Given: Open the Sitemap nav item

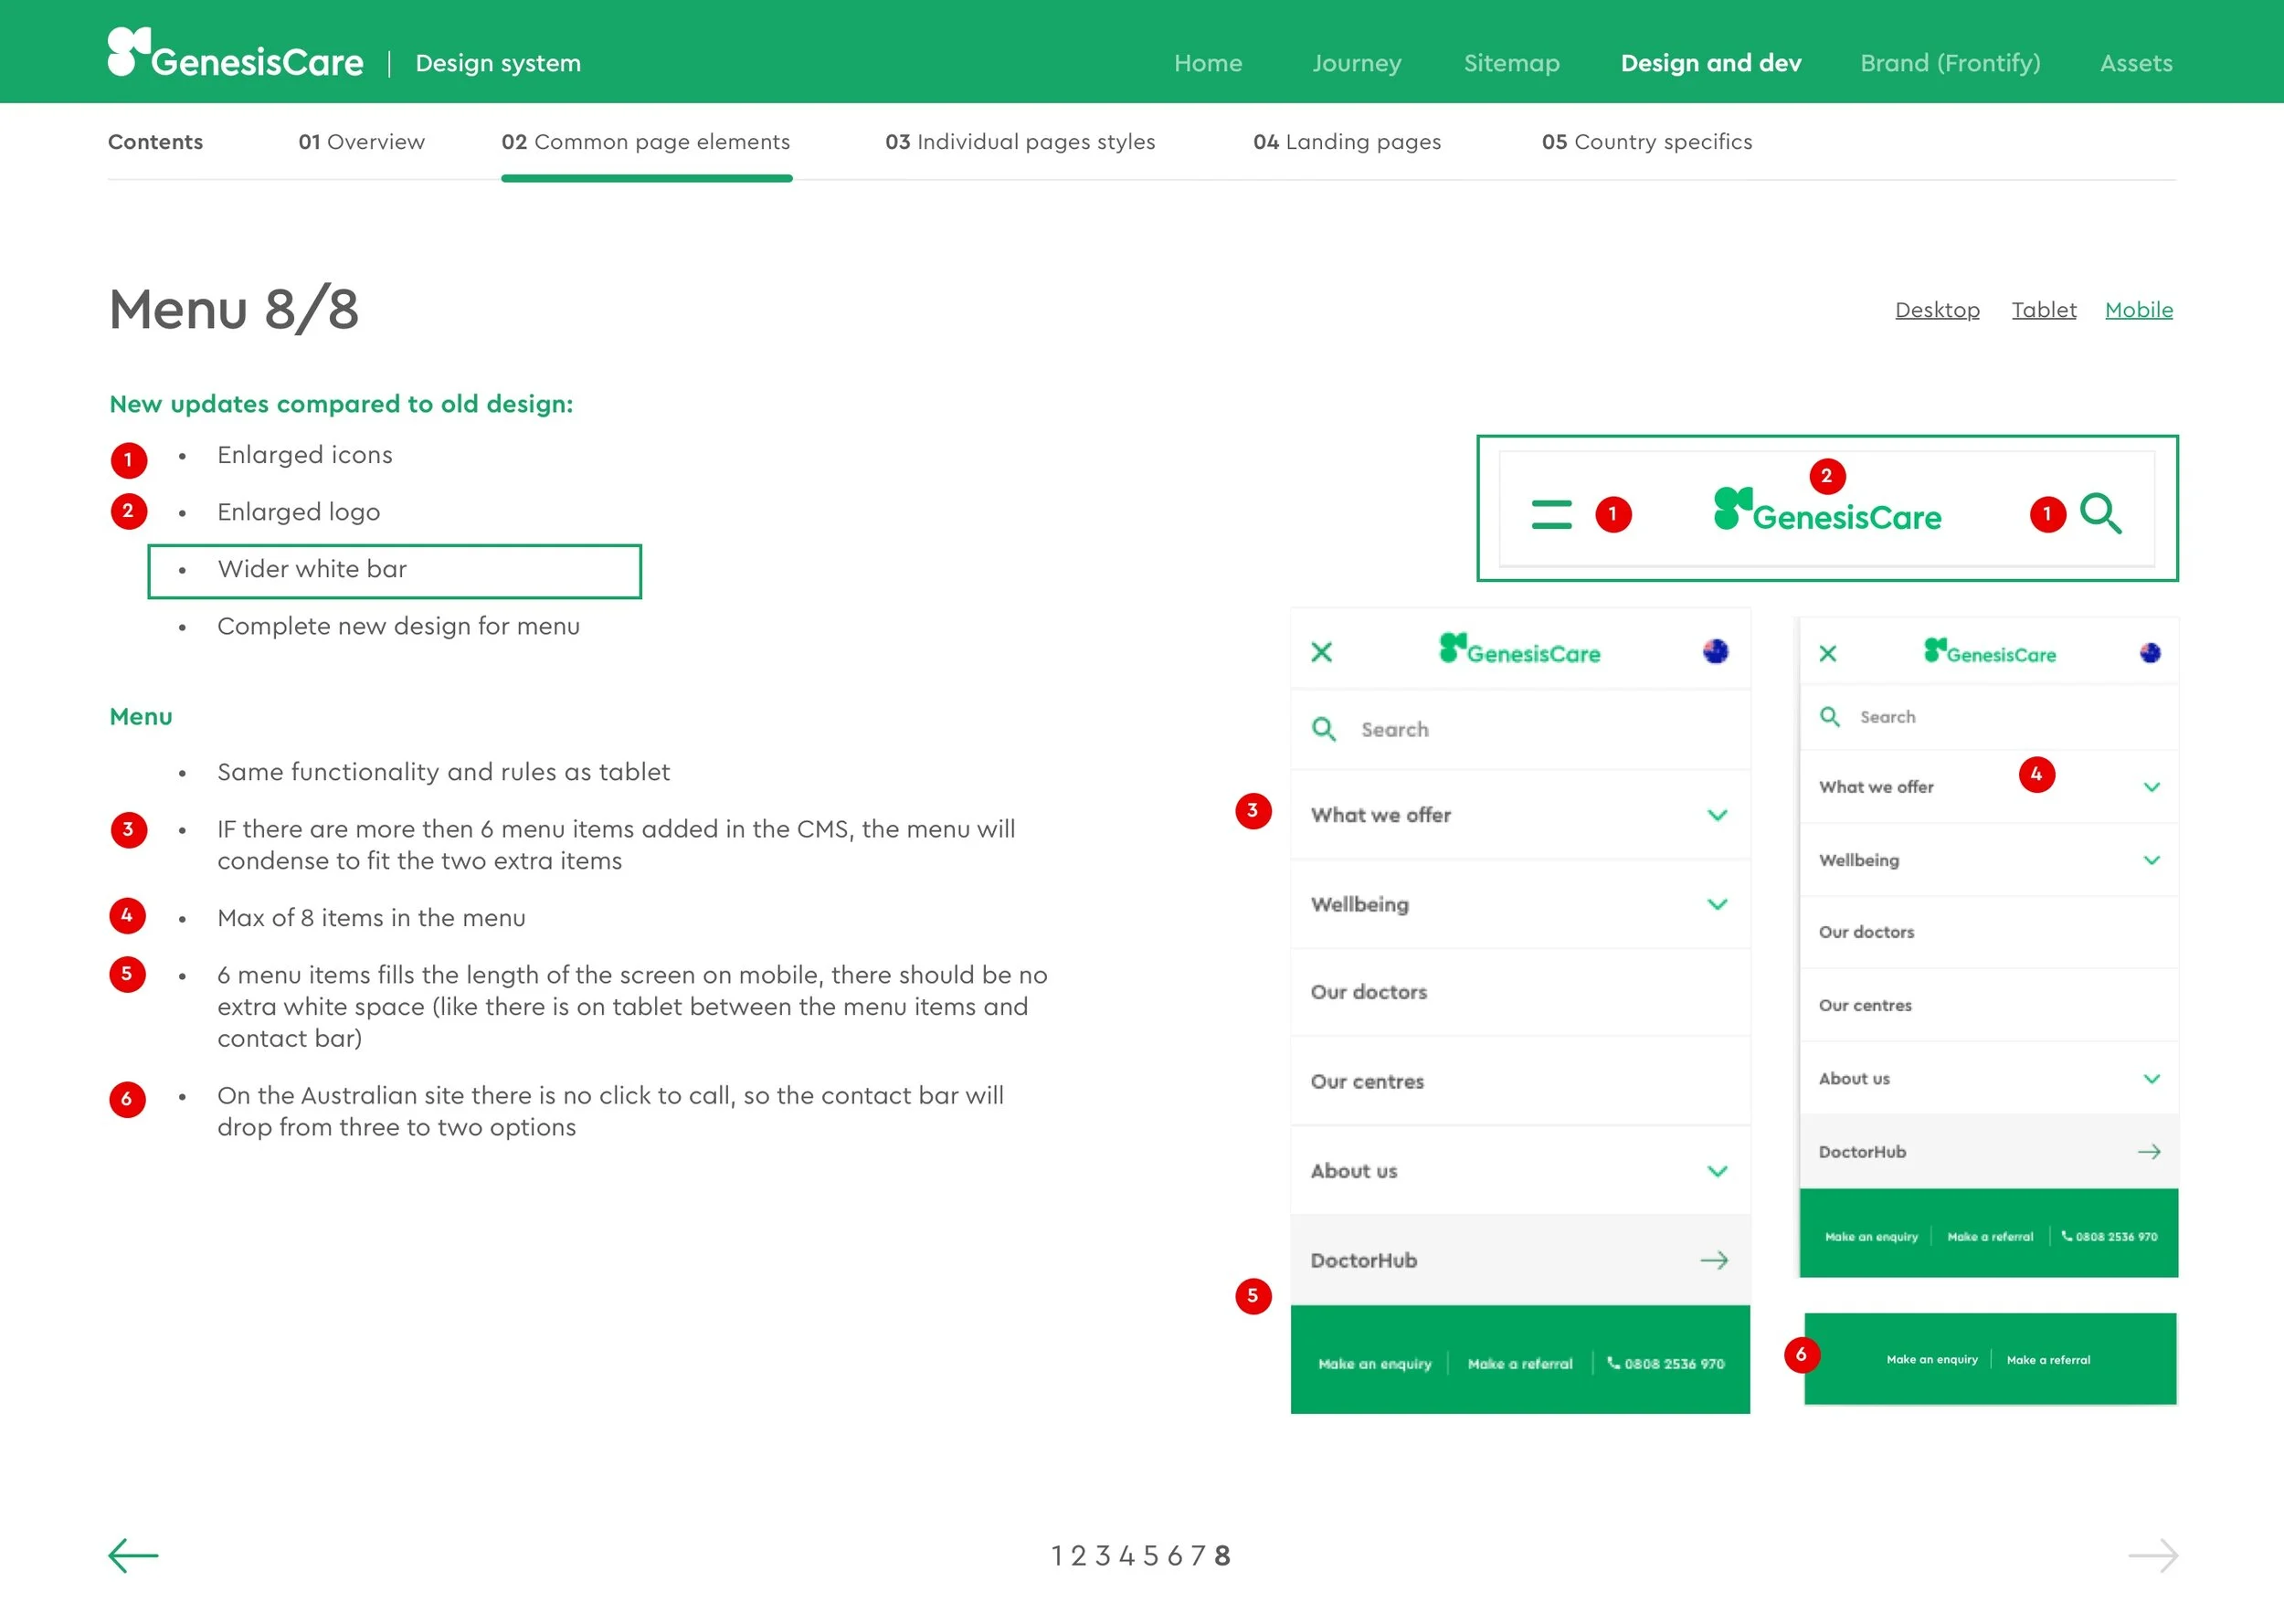Looking at the screenshot, I should (x=1511, y=63).
